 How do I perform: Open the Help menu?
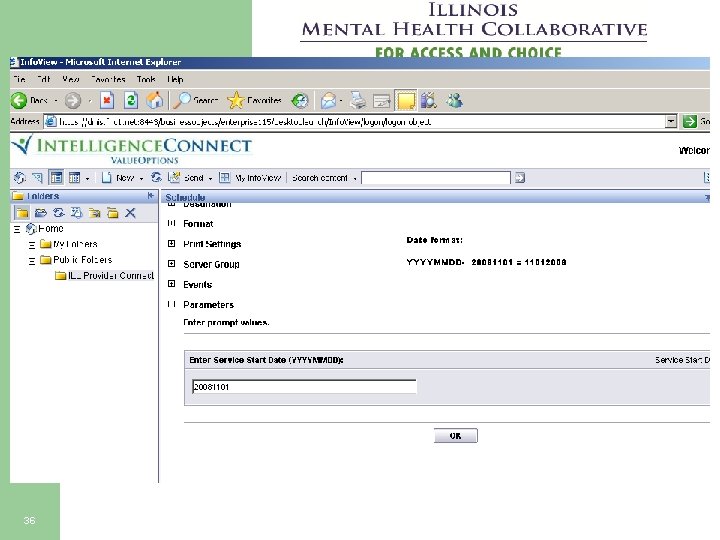click(175, 79)
